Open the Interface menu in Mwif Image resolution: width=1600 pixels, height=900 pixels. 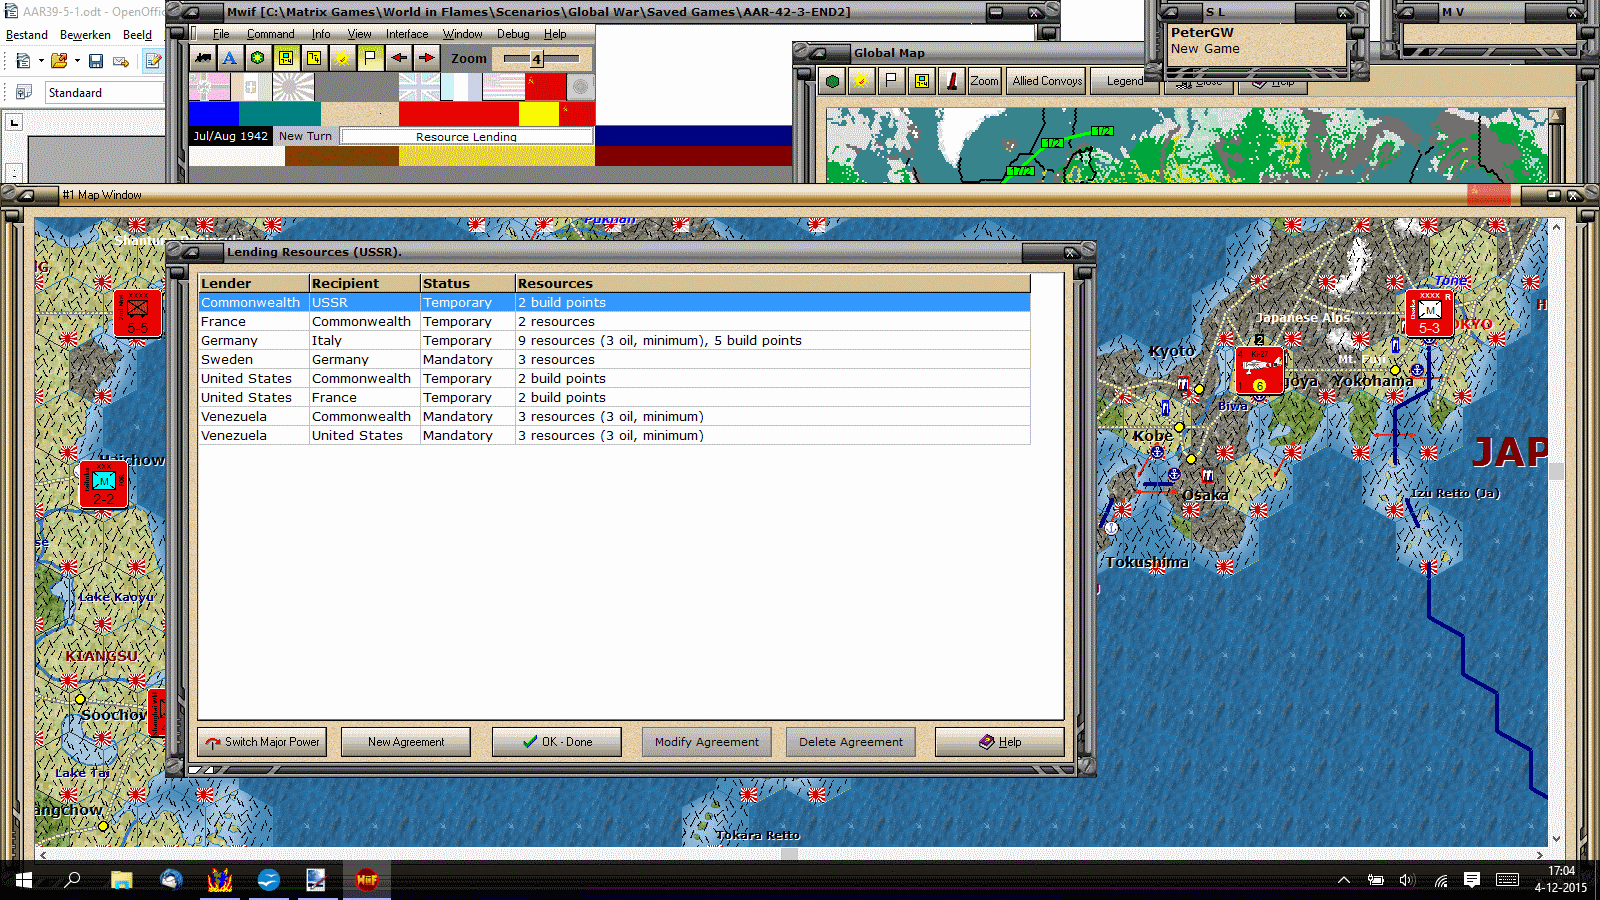point(407,34)
